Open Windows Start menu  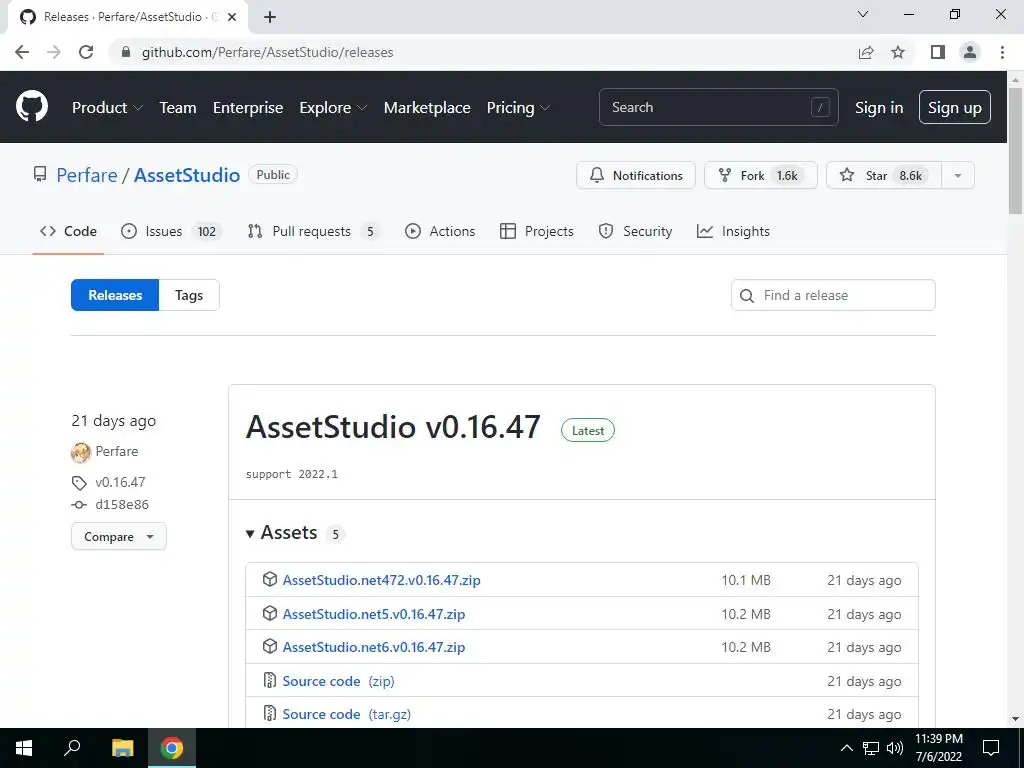(x=24, y=748)
